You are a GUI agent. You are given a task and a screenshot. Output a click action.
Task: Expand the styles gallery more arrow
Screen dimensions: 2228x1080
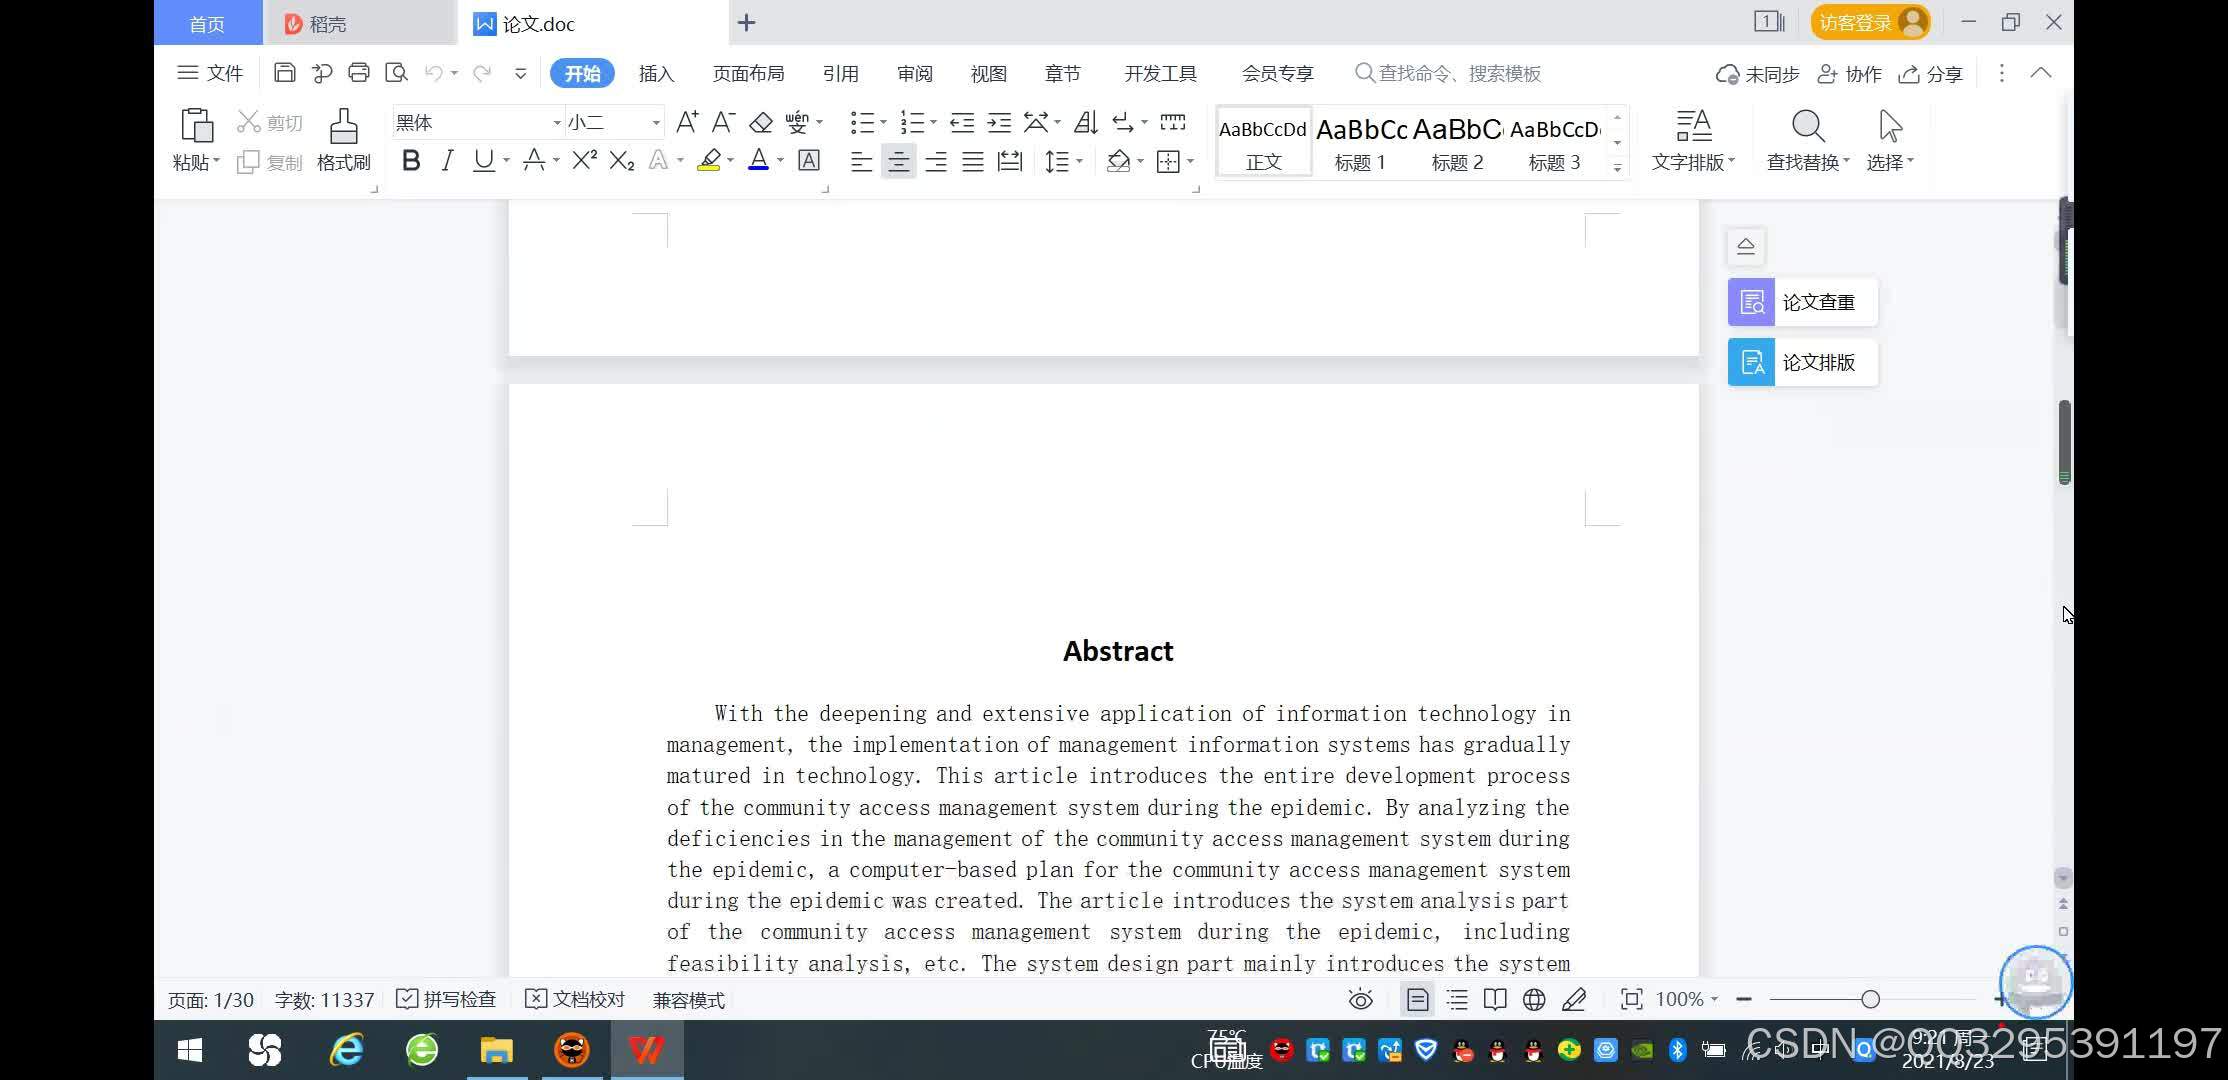pyautogui.click(x=1617, y=168)
